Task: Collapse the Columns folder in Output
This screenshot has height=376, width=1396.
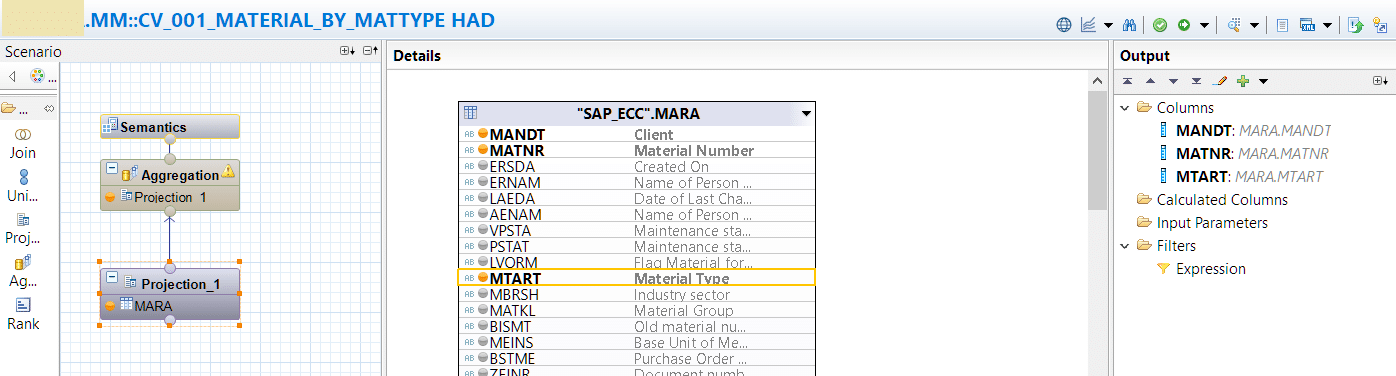Action: pyautogui.click(x=1126, y=108)
